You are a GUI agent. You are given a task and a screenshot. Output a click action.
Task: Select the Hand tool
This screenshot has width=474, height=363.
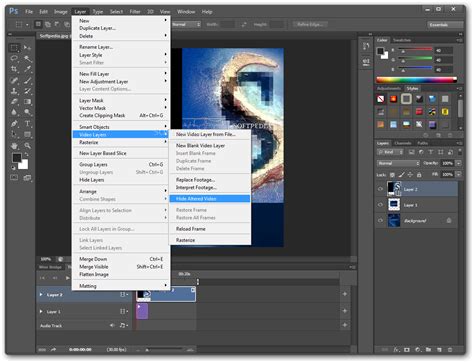[14, 146]
